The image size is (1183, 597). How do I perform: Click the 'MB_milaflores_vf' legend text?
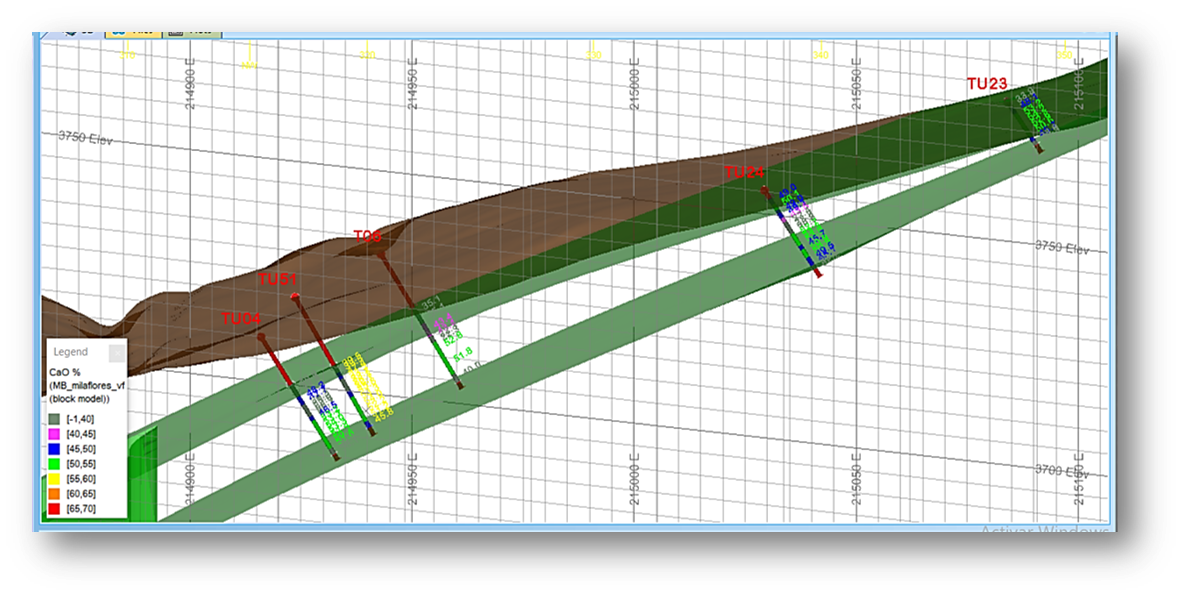click(88, 385)
